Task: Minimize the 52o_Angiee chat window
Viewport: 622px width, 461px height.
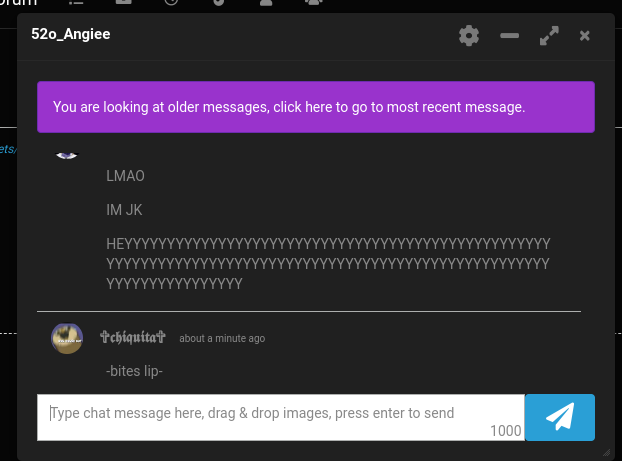Action: tap(509, 36)
